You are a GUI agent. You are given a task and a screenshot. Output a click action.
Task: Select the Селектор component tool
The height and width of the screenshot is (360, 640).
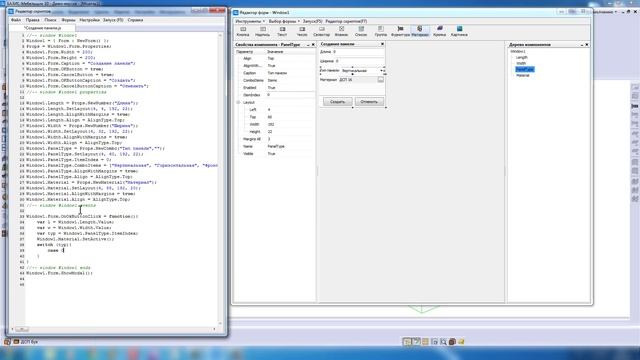click(x=322, y=31)
